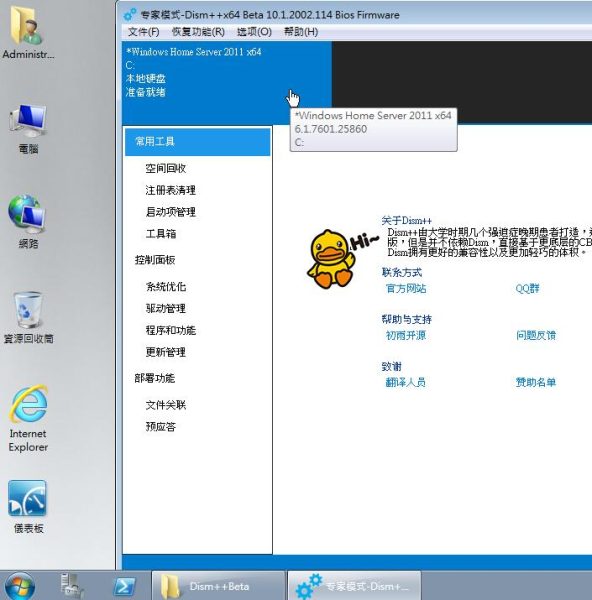This screenshot has height=600, width=592.
Task: Open PowerShell from the taskbar
Action: (124, 586)
